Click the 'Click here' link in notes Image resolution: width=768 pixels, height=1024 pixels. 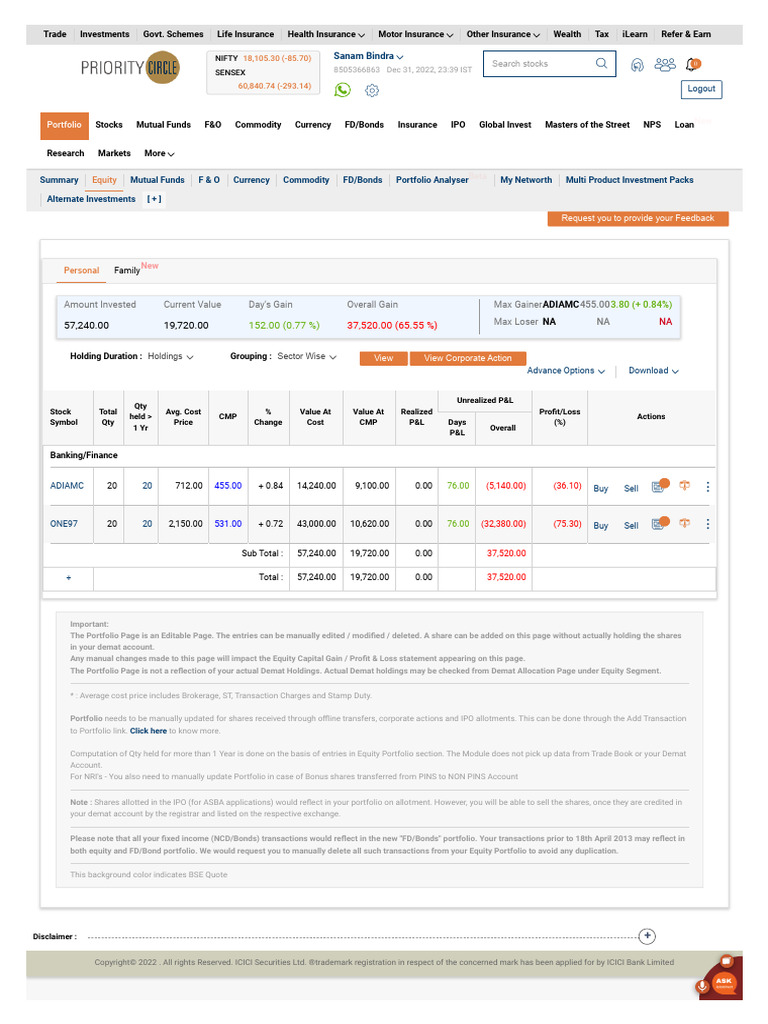pyautogui.click(x=148, y=731)
